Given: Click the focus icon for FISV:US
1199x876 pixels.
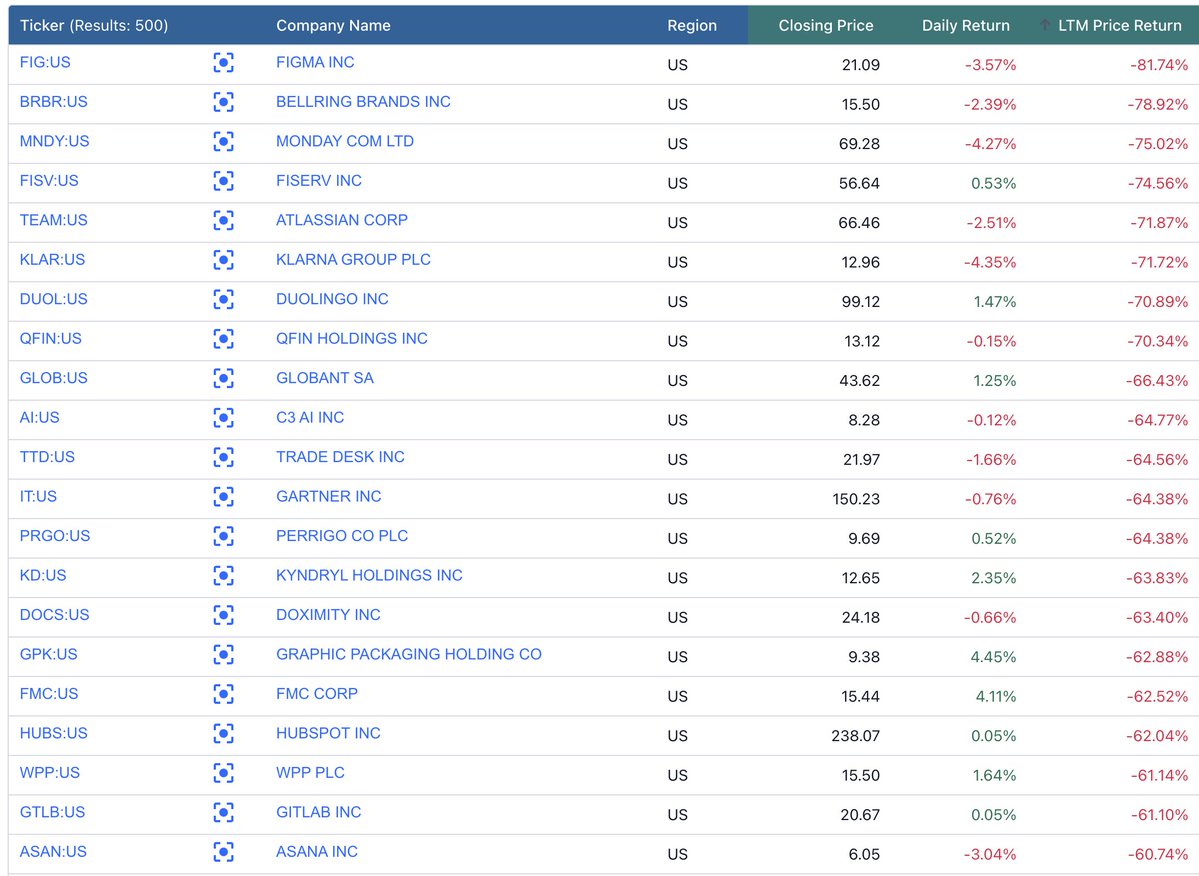Looking at the screenshot, I should point(223,181).
